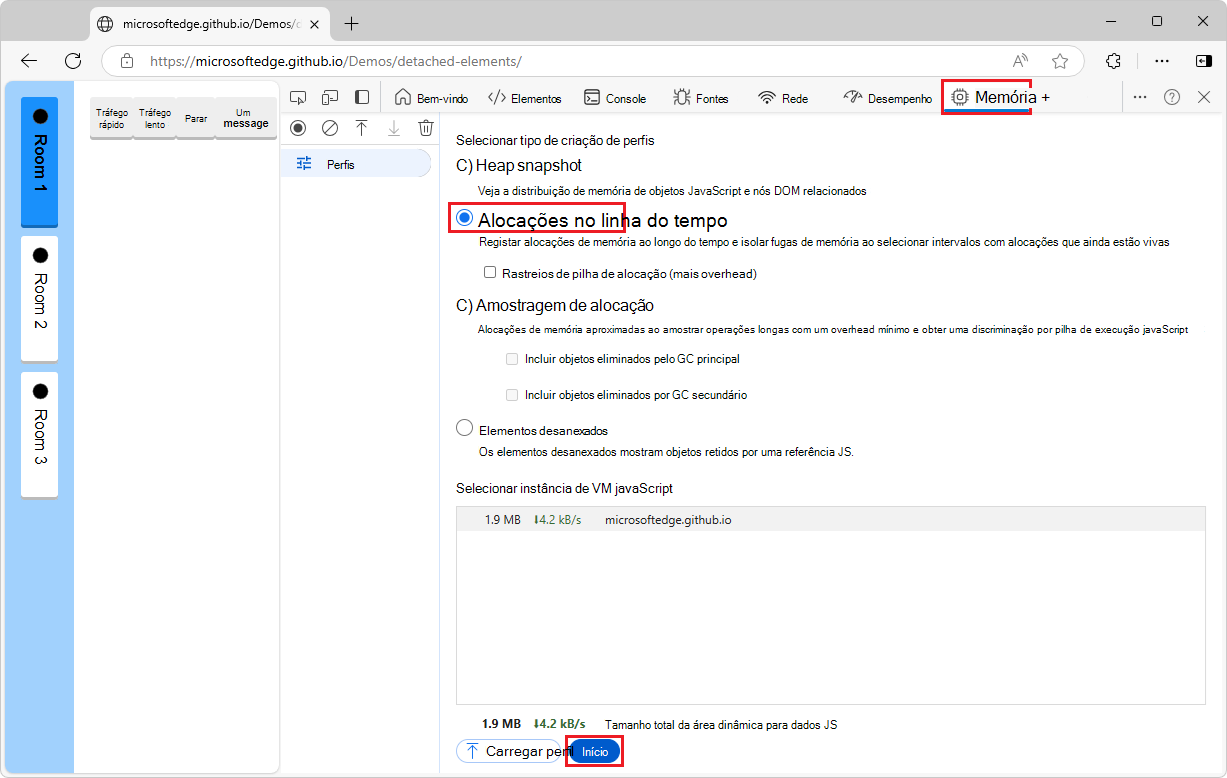Toggle the browser sidebar icon
This screenshot has height=778, width=1227.
click(1203, 61)
